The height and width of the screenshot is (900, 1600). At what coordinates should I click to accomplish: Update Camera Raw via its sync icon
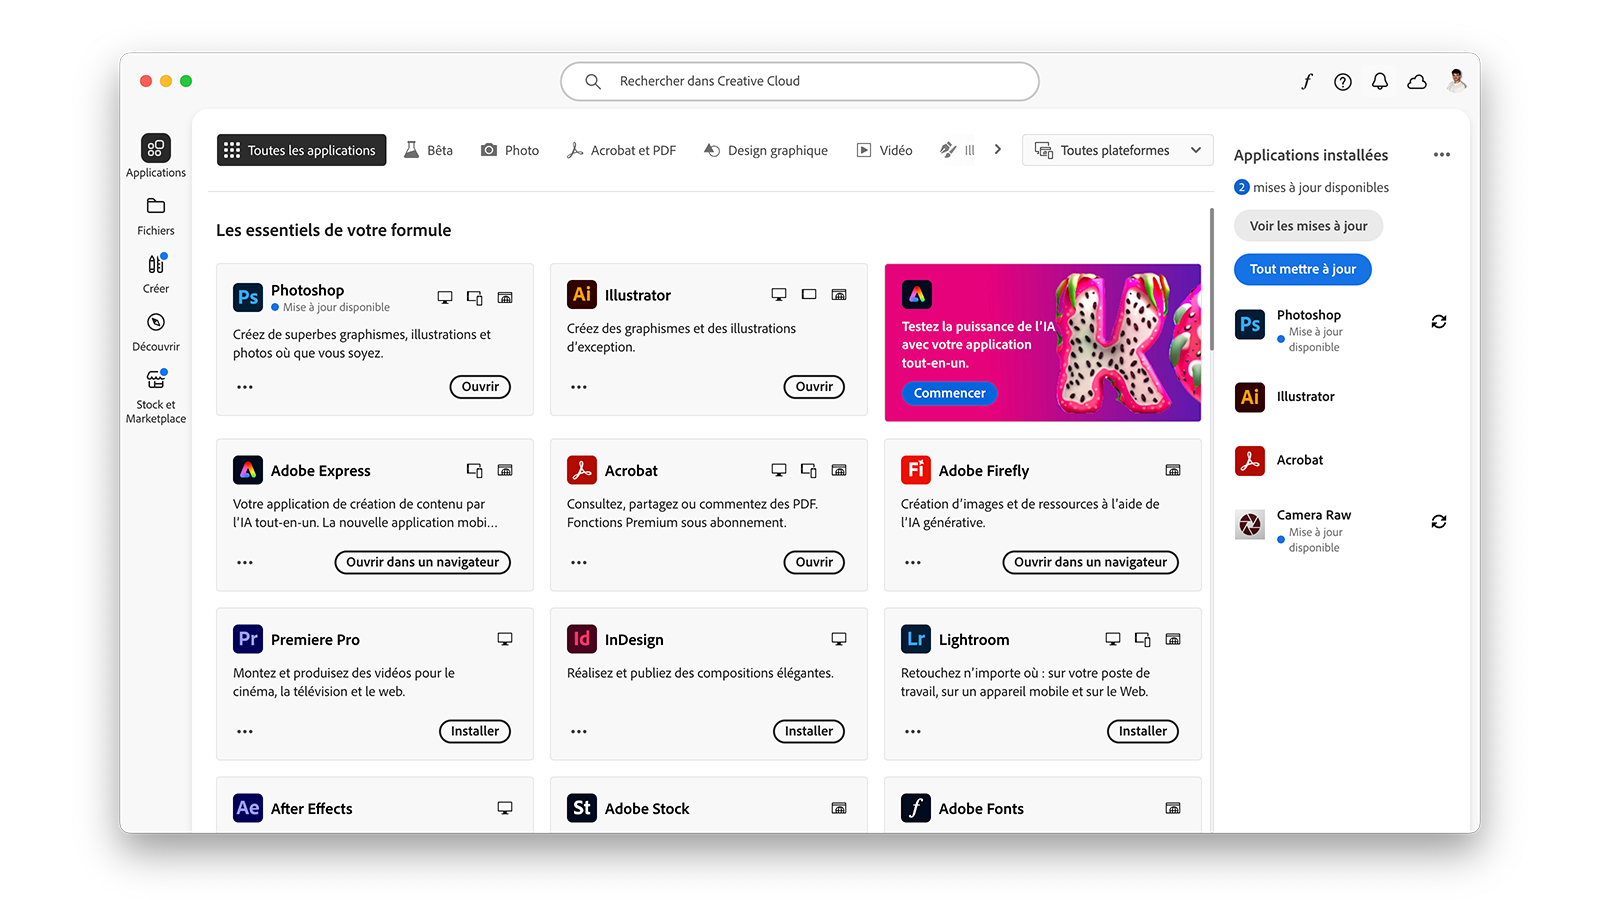(x=1438, y=521)
